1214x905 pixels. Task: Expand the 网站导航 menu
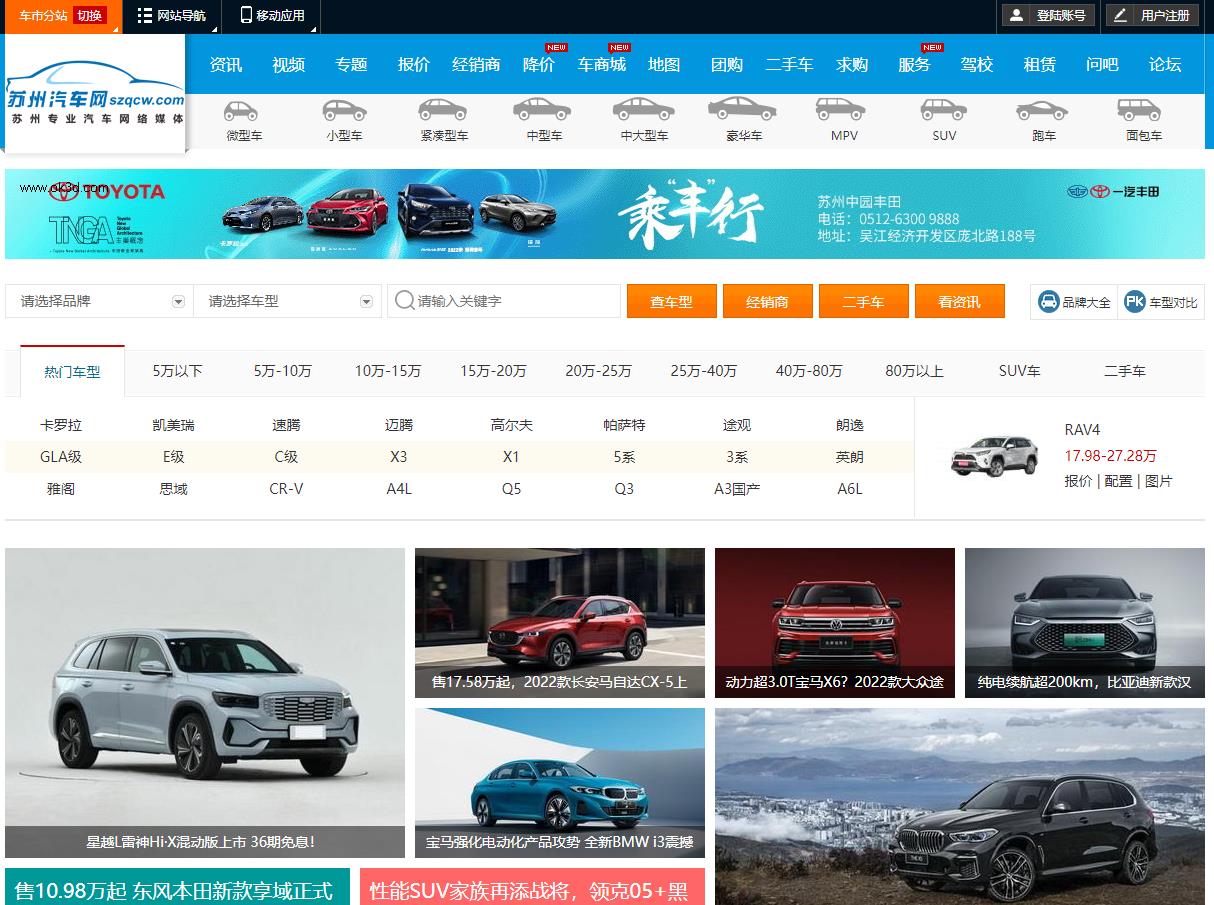[x=172, y=15]
